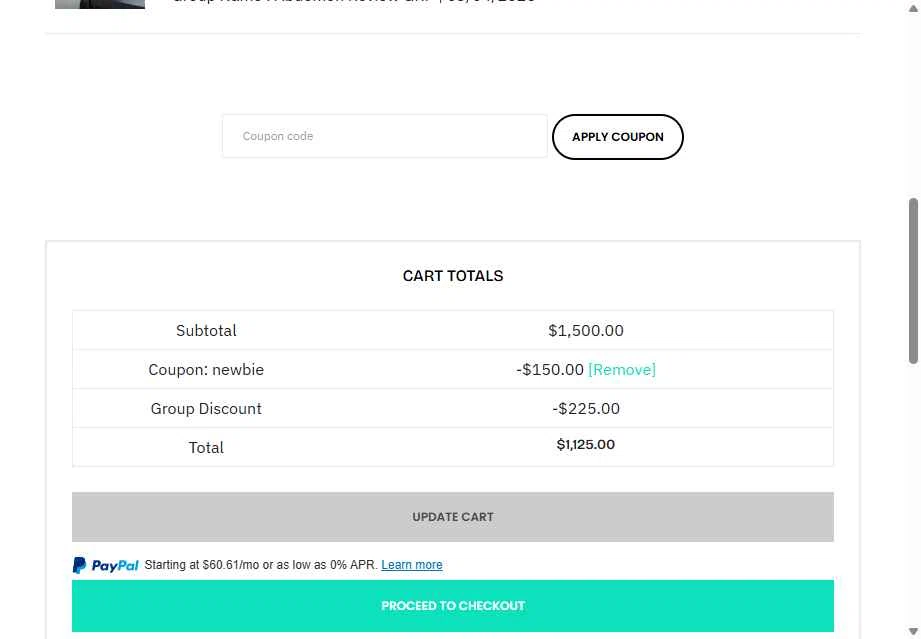
Task: Click the Update Cart button
Action: point(452,517)
